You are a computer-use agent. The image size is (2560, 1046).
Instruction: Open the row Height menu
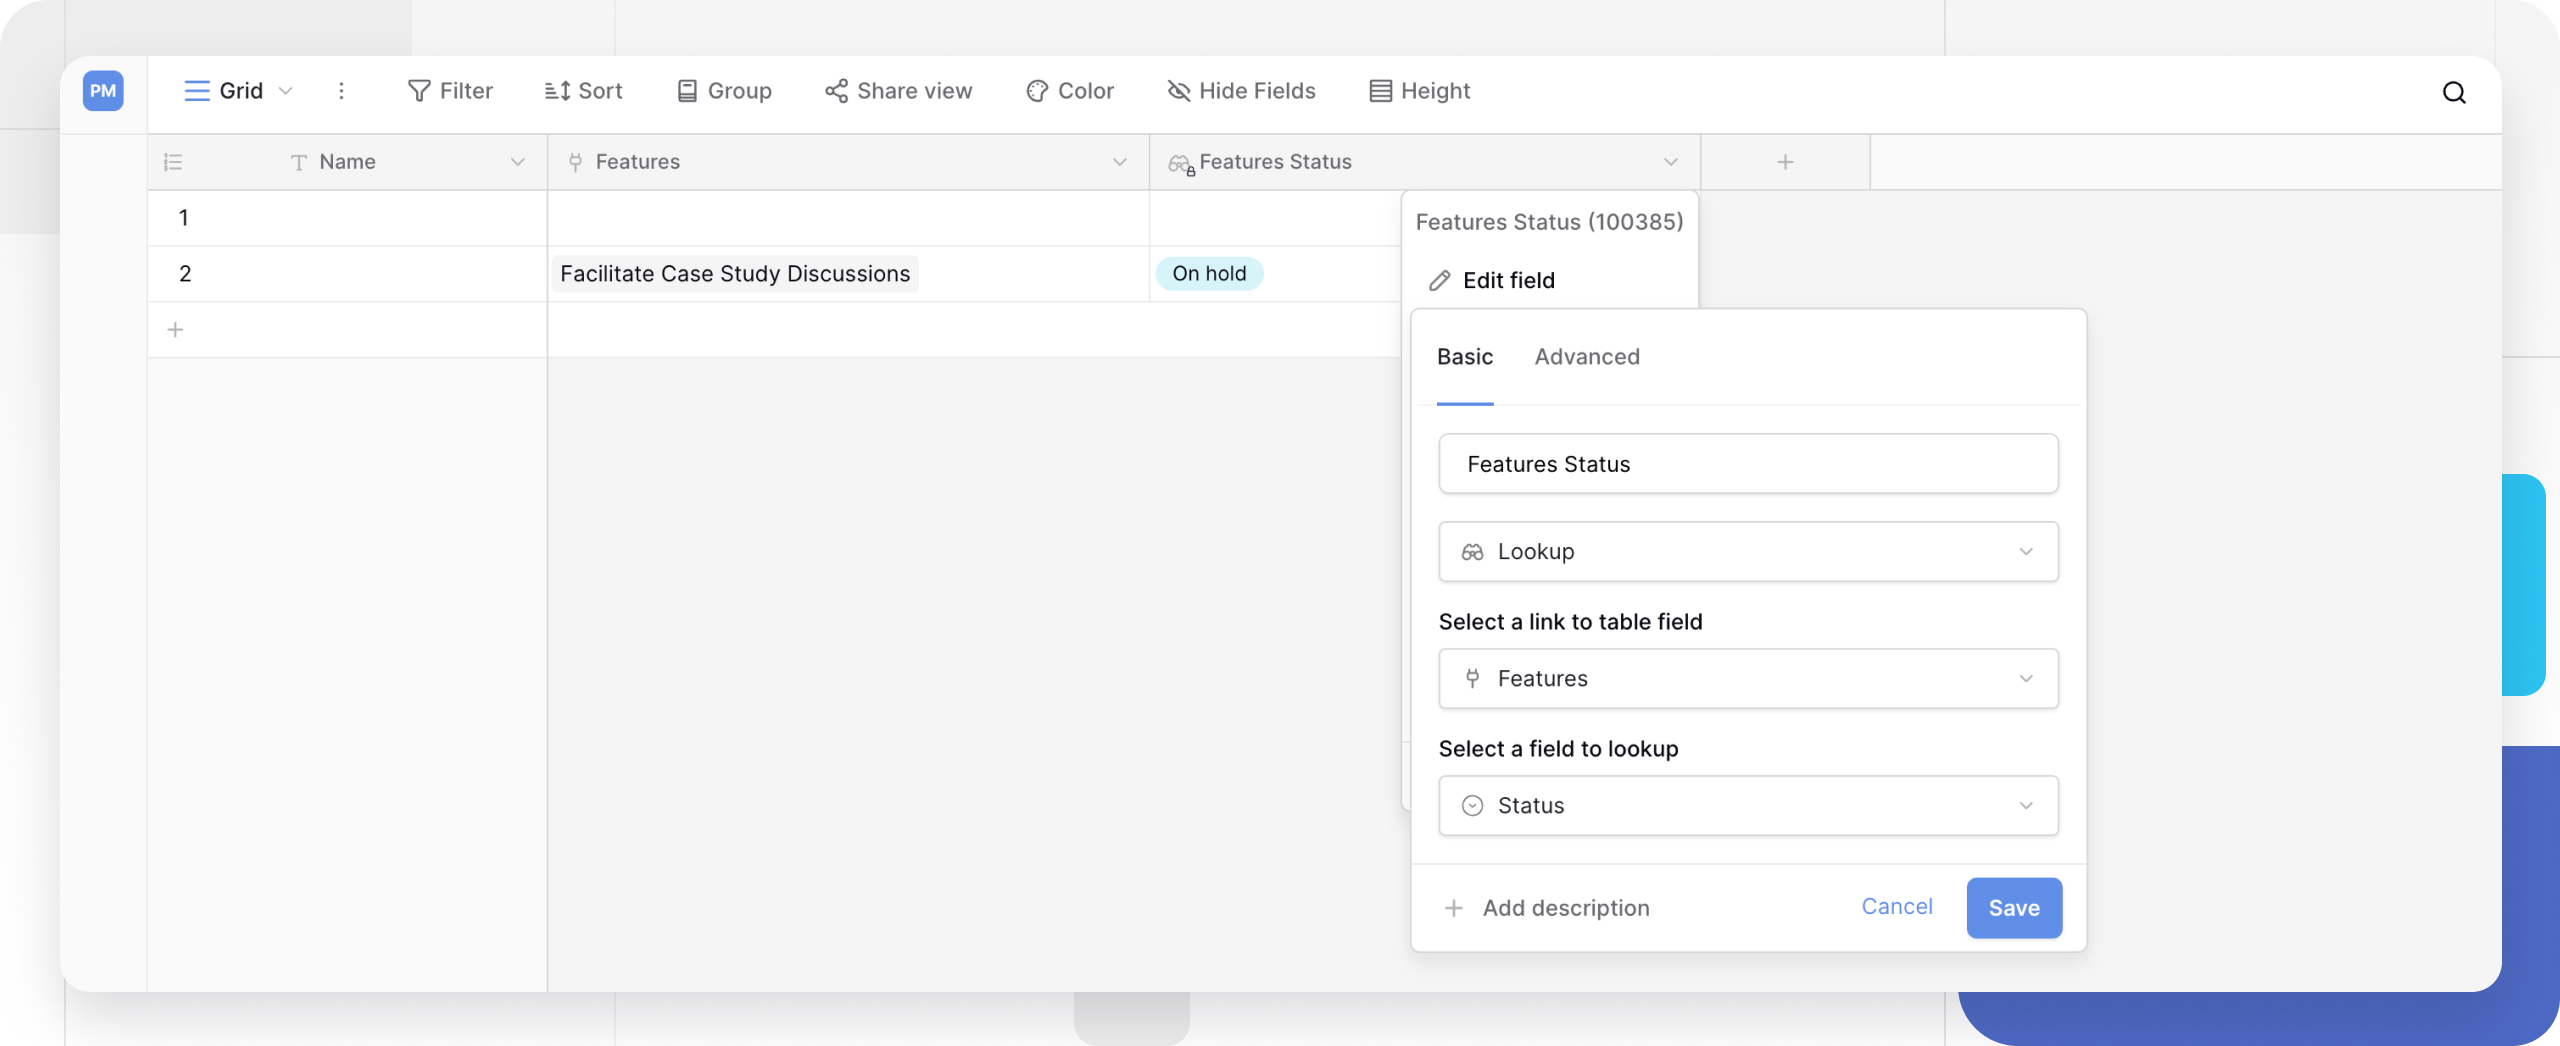tap(1419, 91)
